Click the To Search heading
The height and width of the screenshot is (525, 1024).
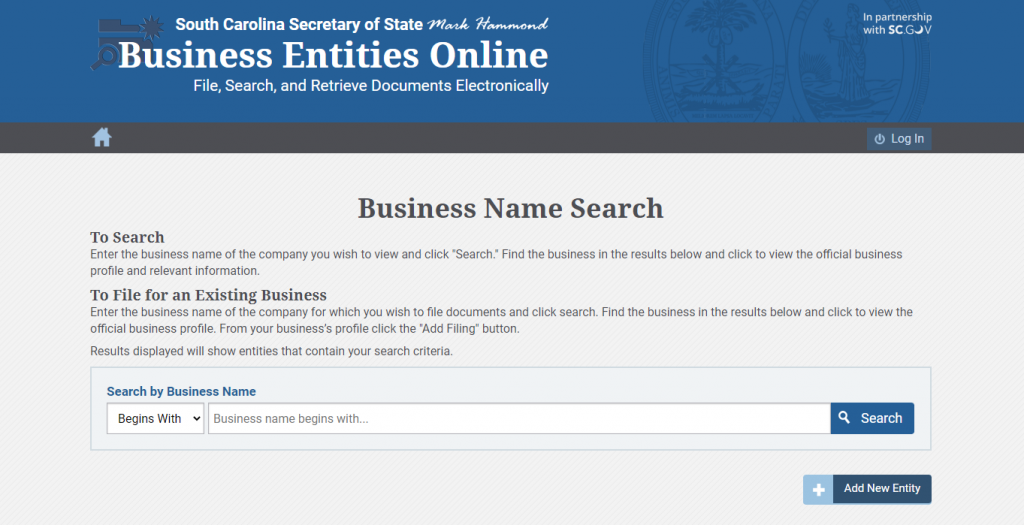(127, 237)
